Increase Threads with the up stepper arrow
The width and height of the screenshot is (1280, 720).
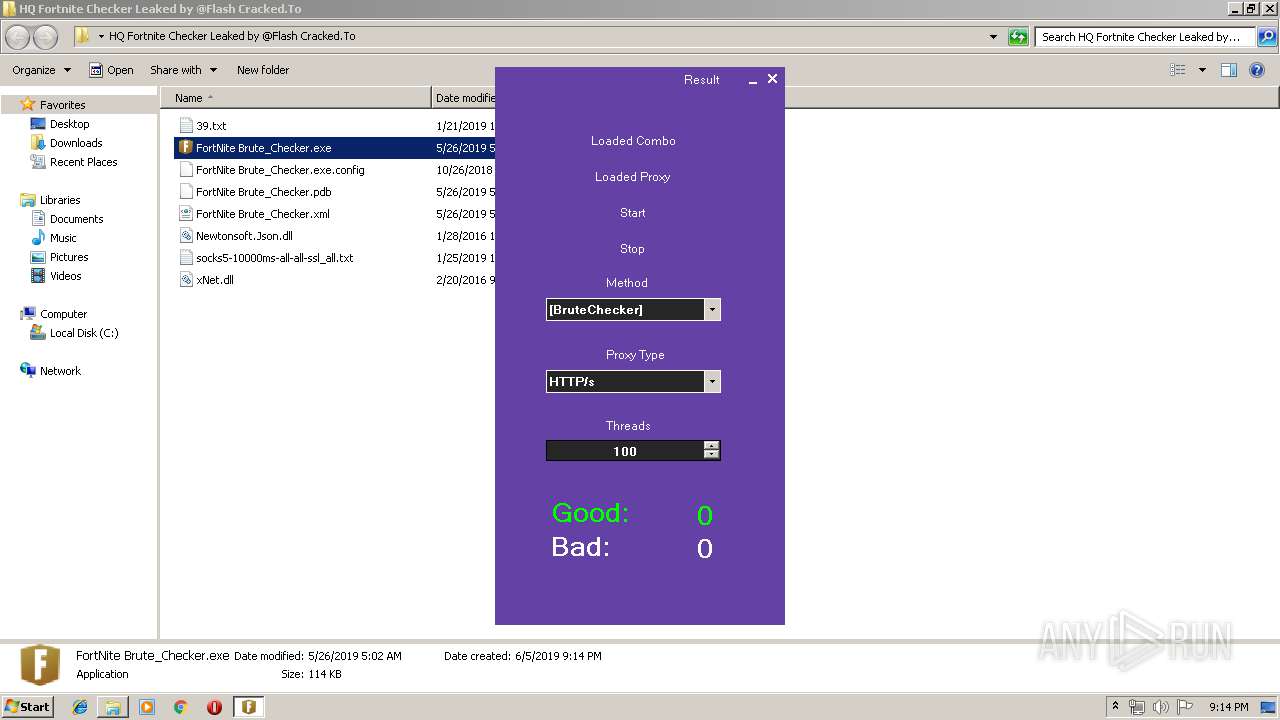click(711, 446)
